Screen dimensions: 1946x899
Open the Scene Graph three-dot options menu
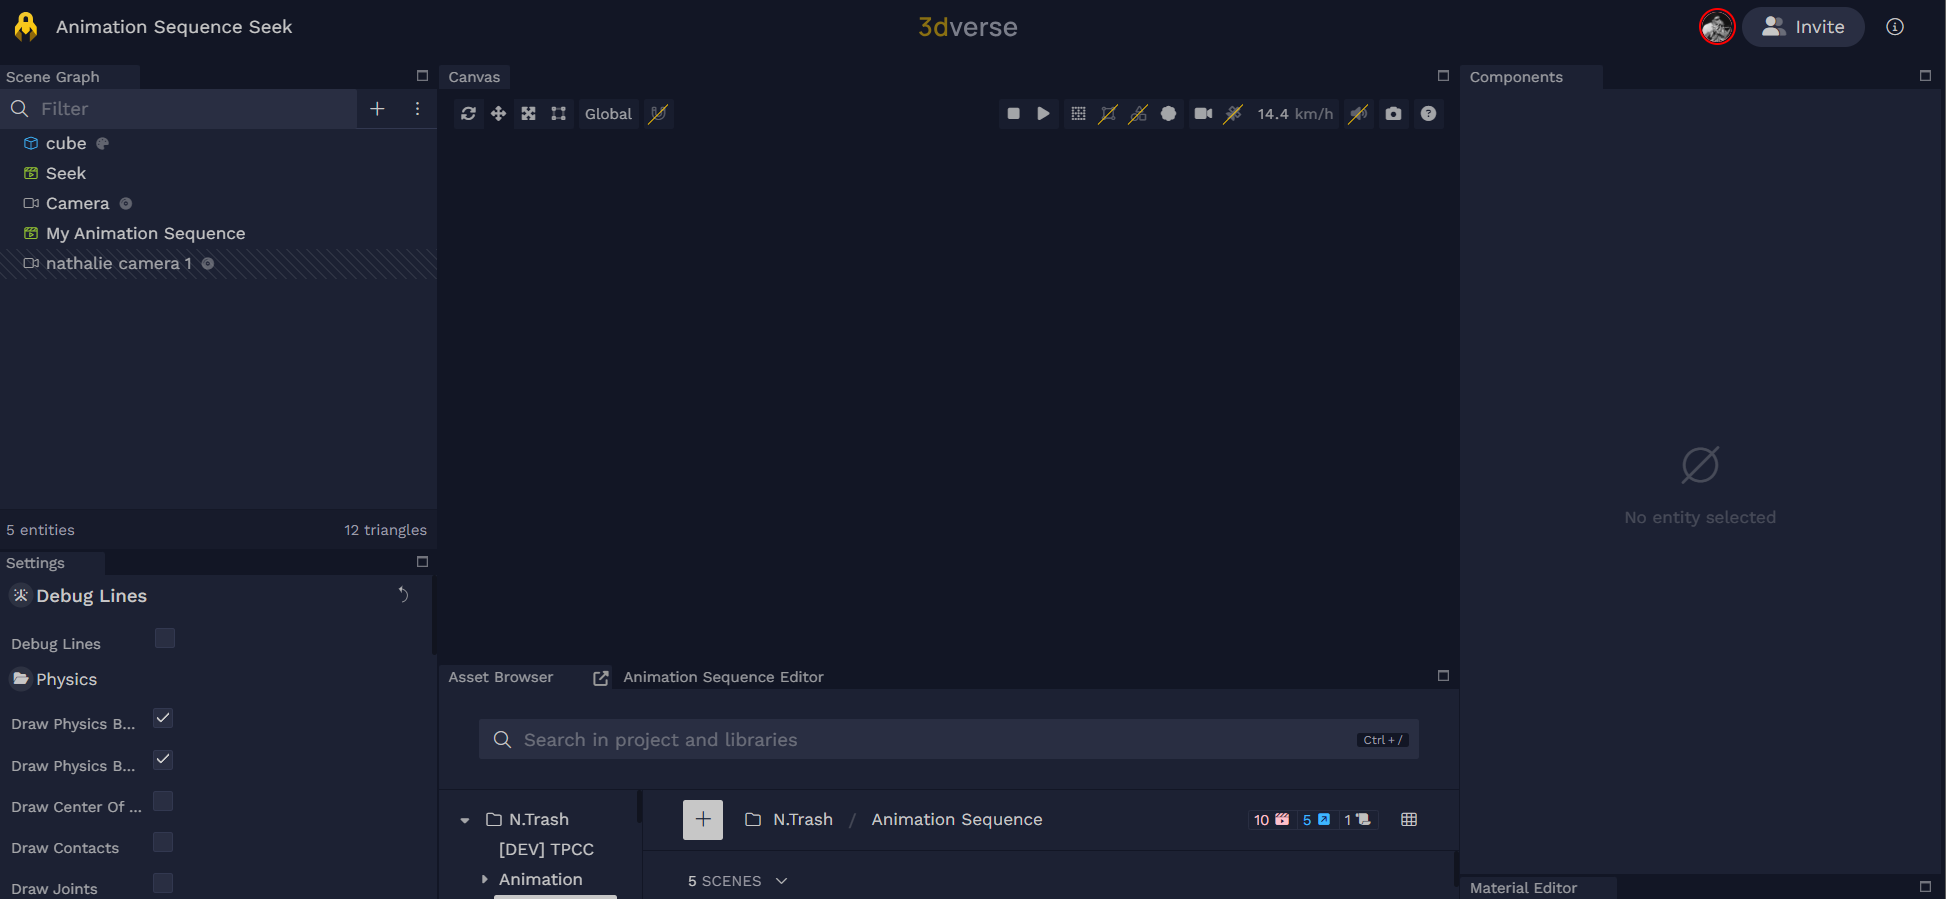(x=417, y=109)
